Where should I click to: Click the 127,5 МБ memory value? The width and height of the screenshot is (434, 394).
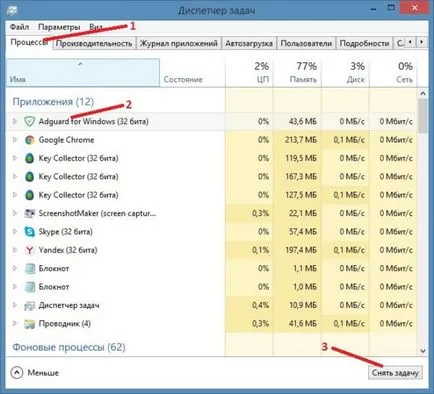pyautogui.click(x=301, y=195)
